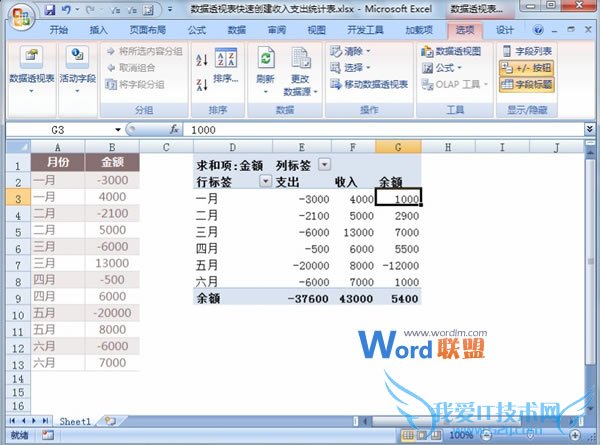Zoom in with the plus button

click(575, 435)
